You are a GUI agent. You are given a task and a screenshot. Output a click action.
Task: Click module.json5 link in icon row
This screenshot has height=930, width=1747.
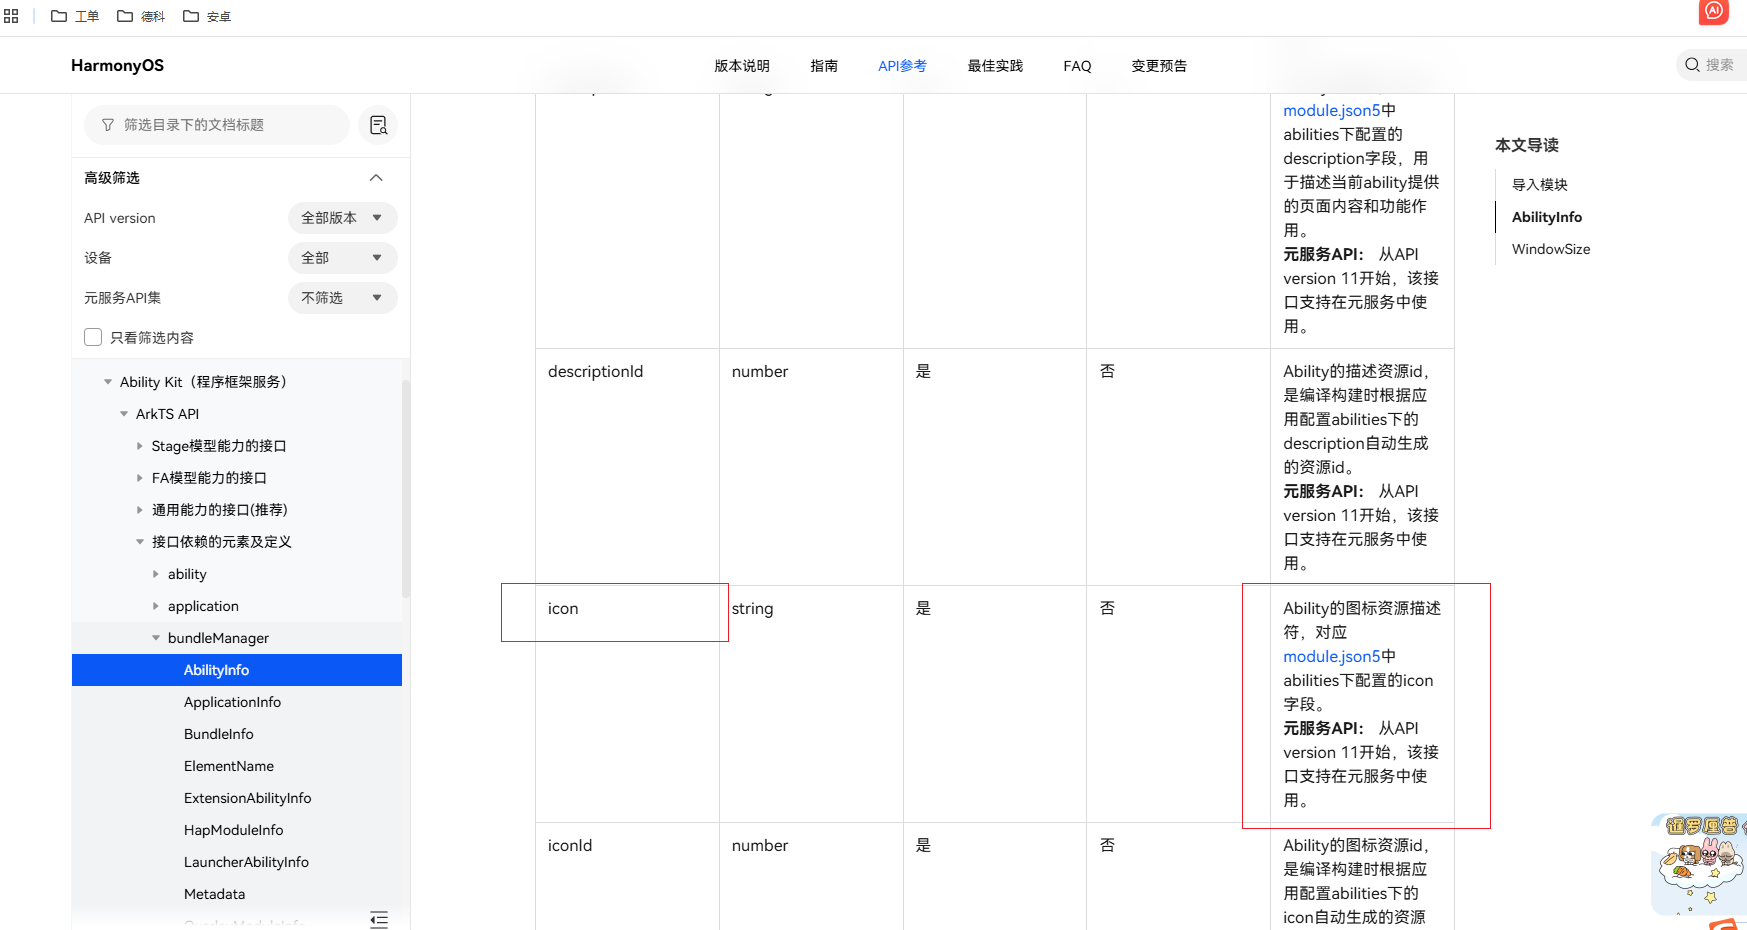click(1331, 656)
